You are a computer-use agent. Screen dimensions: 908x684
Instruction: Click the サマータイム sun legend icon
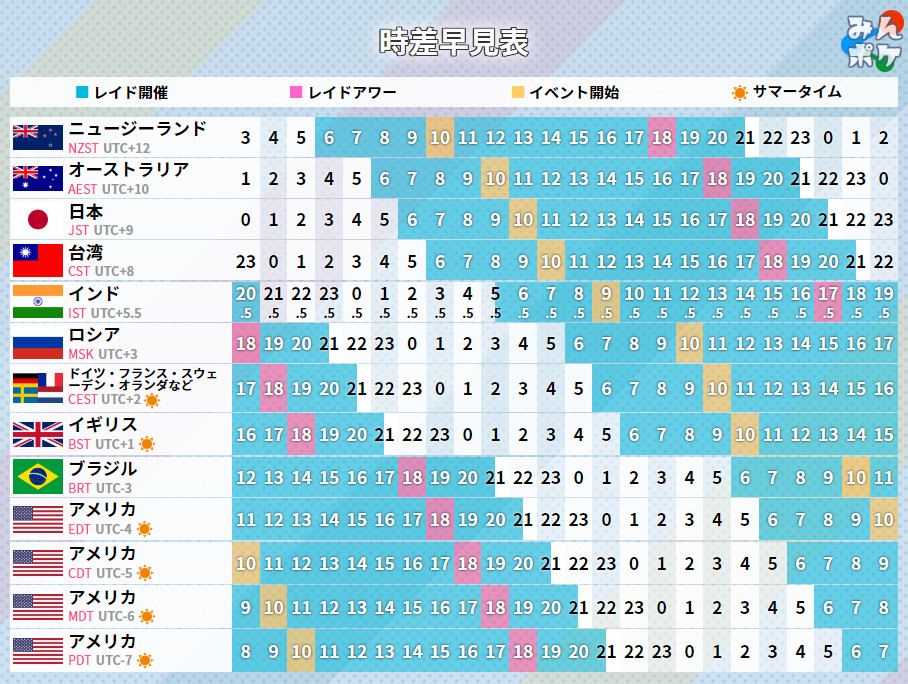[x=739, y=93]
